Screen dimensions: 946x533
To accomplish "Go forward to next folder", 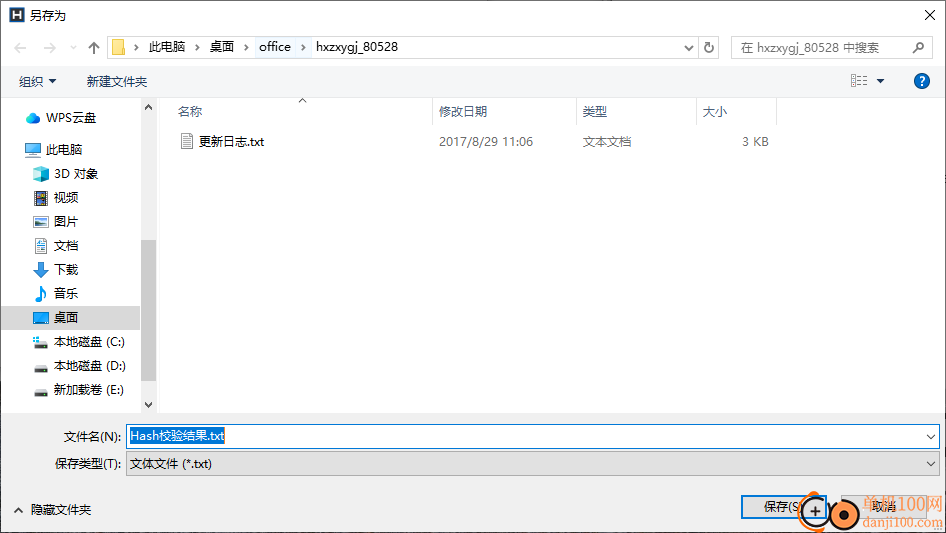I will coord(49,48).
